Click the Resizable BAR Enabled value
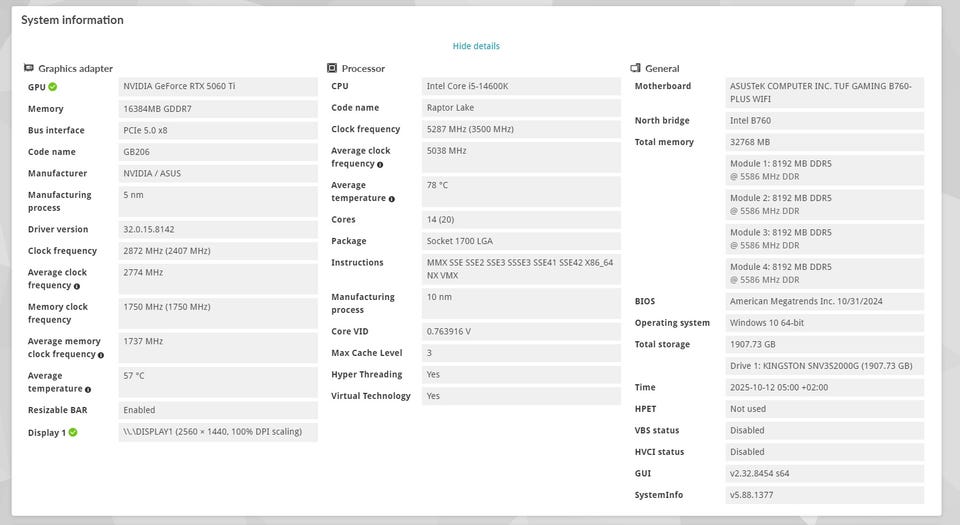The width and height of the screenshot is (960, 525). coord(218,410)
